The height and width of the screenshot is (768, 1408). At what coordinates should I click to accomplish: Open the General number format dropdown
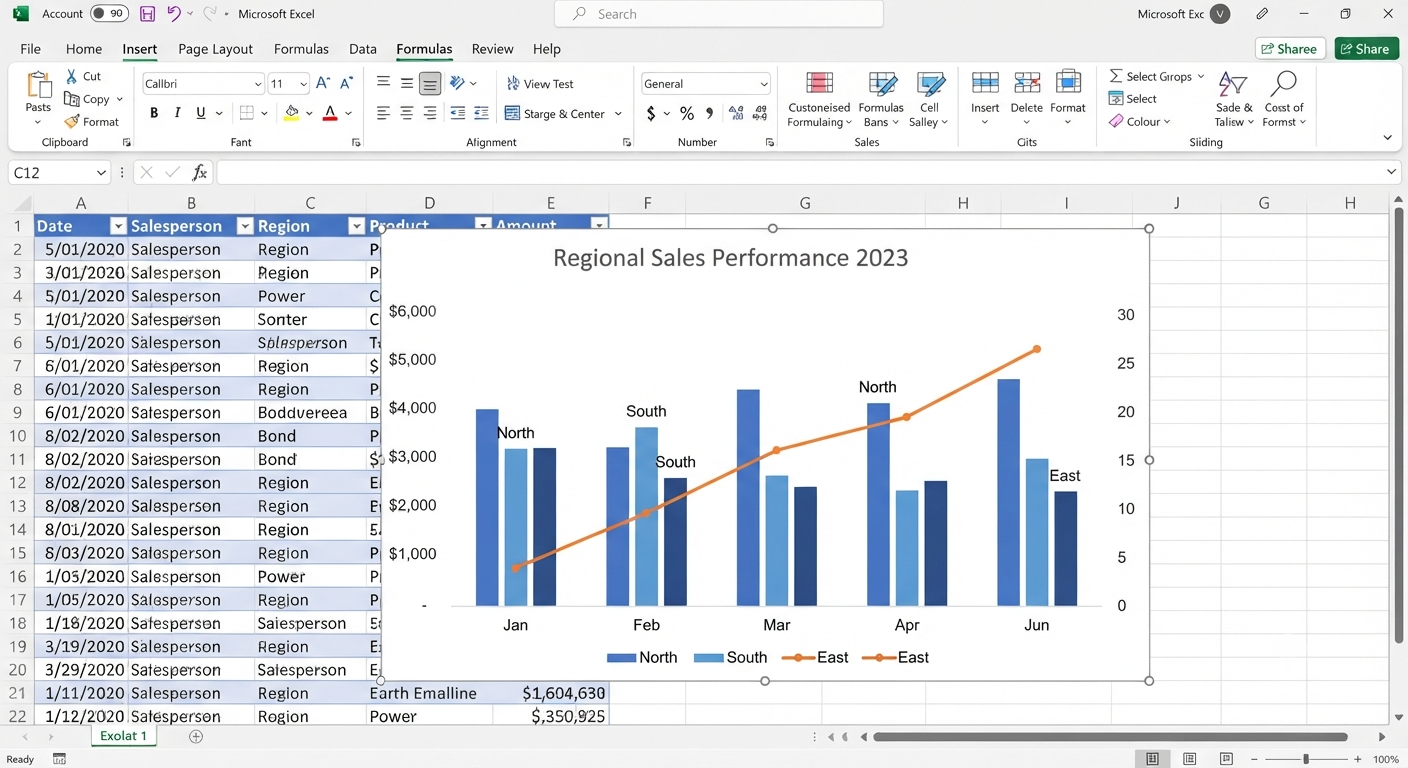coord(764,84)
